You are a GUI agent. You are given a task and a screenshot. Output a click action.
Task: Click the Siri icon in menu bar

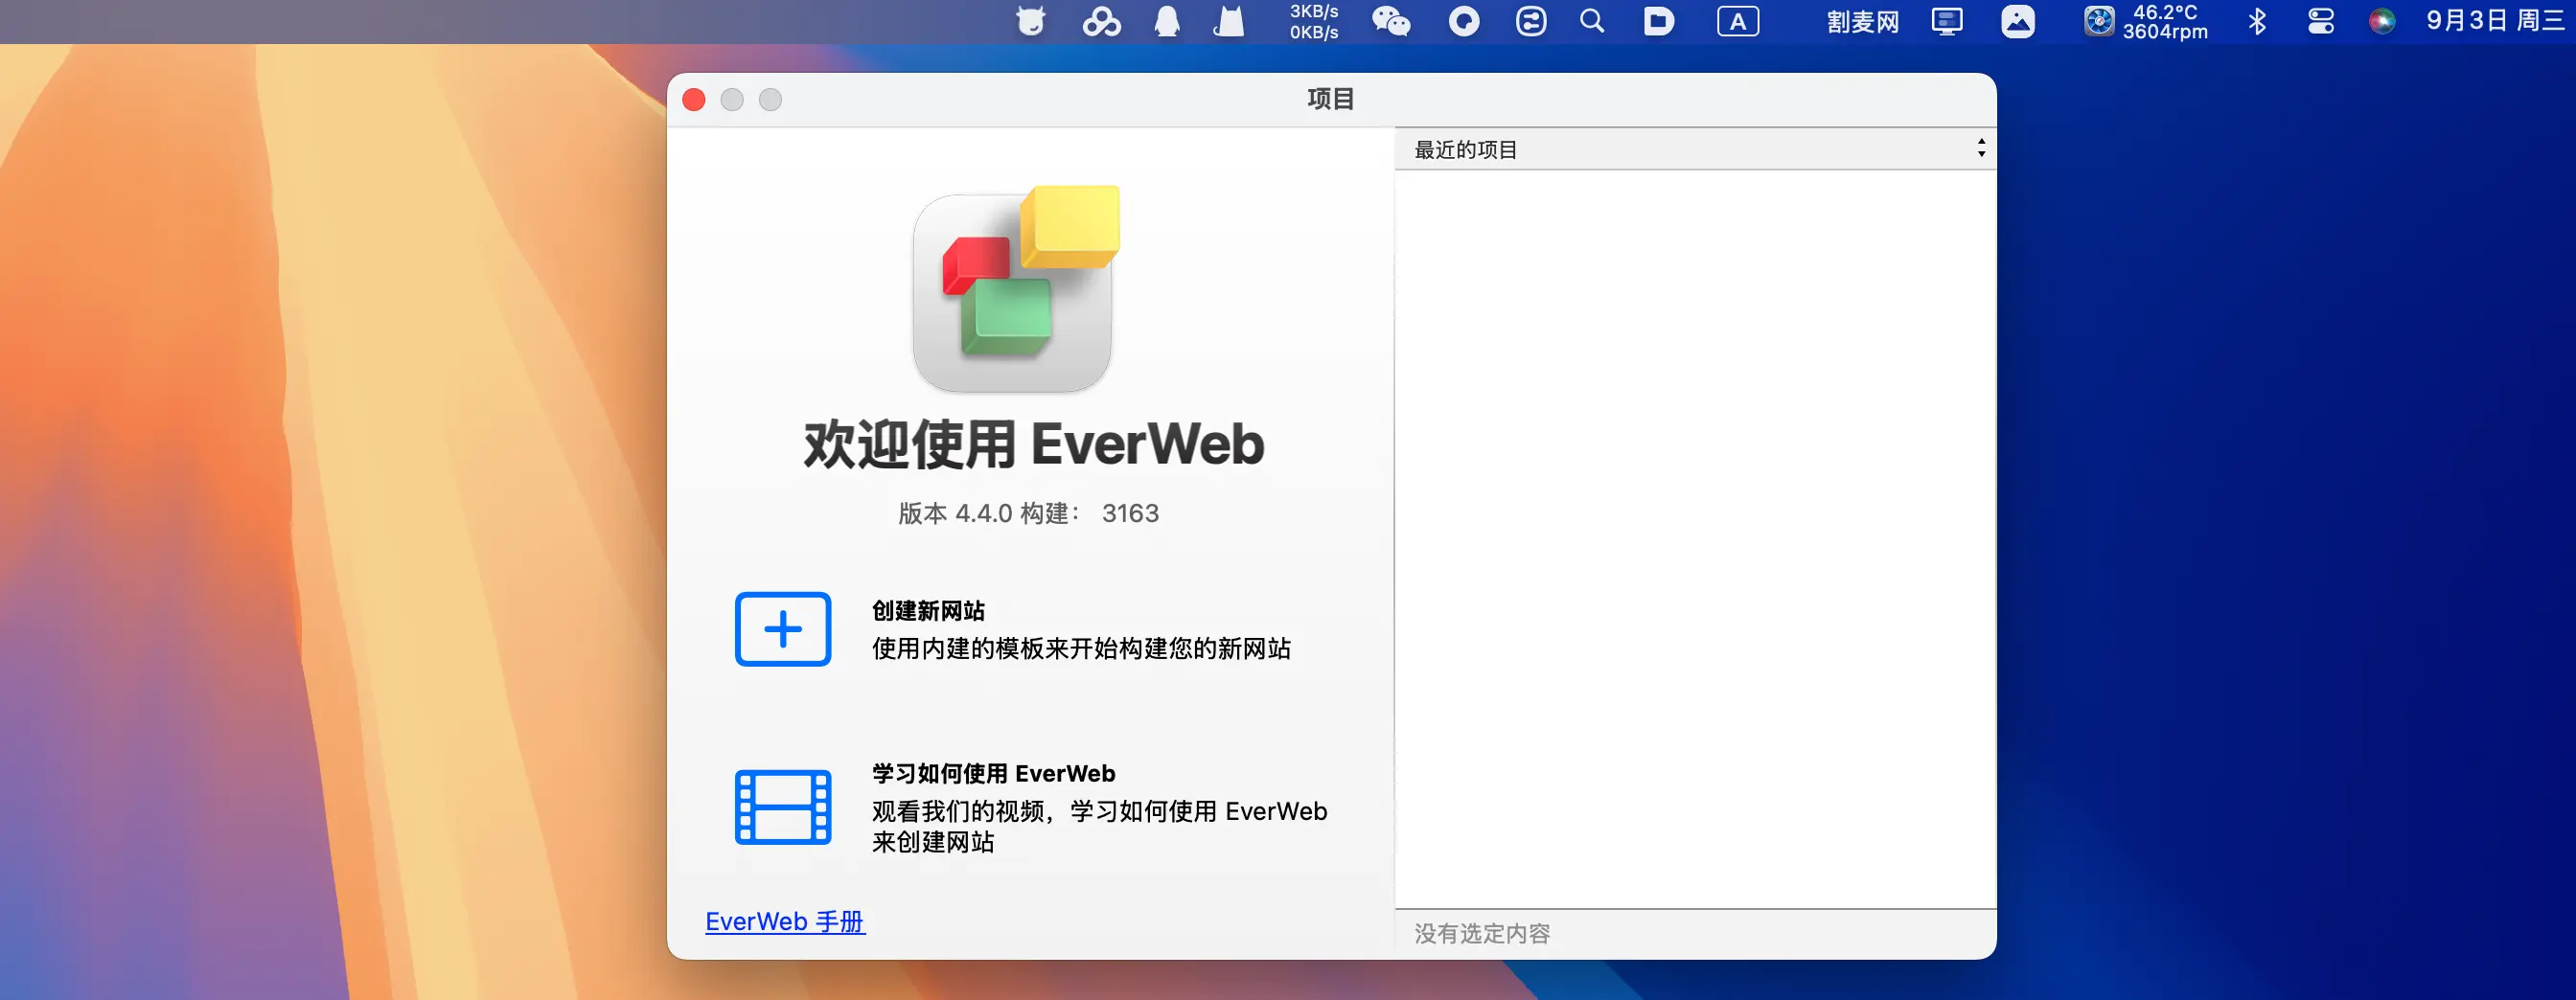click(2382, 21)
